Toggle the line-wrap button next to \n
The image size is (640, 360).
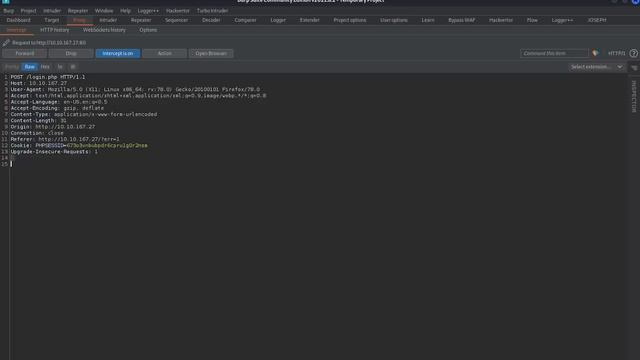point(73,67)
